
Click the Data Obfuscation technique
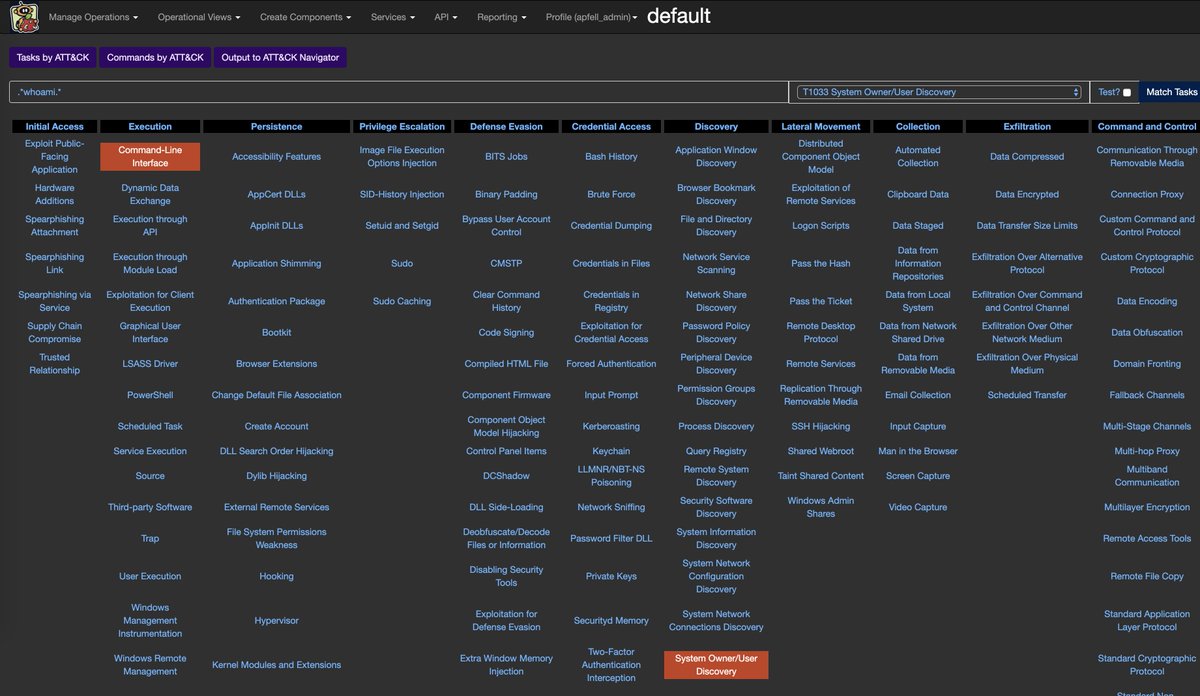click(1147, 333)
